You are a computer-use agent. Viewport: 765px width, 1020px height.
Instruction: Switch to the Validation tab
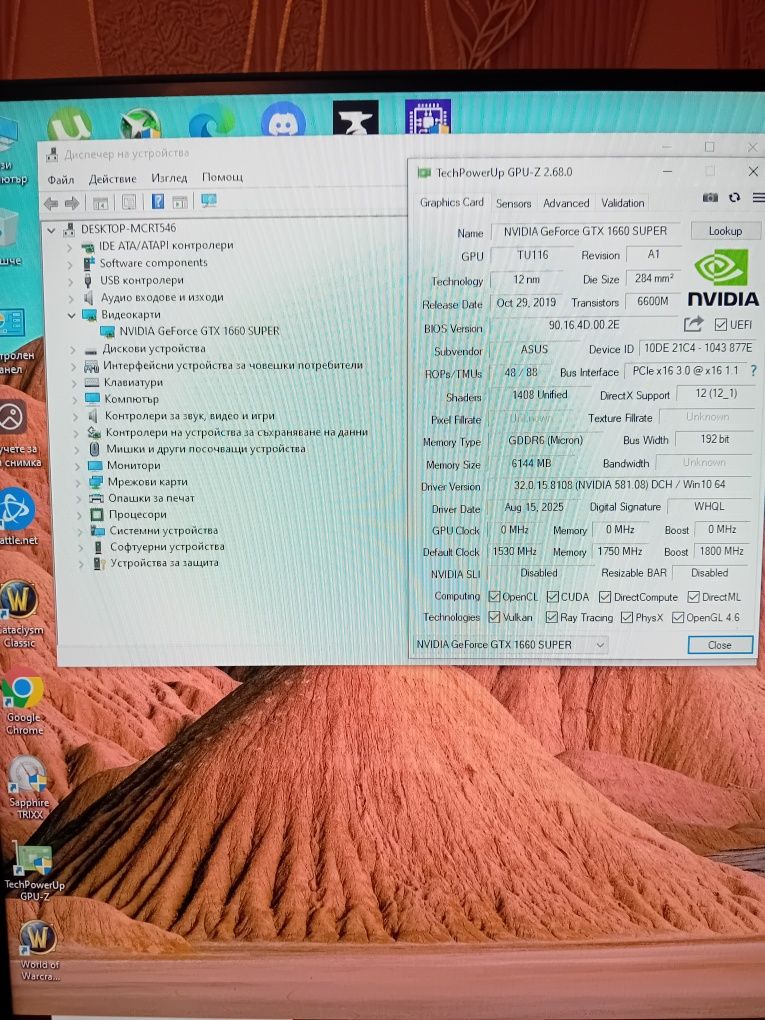pos(623,203)
